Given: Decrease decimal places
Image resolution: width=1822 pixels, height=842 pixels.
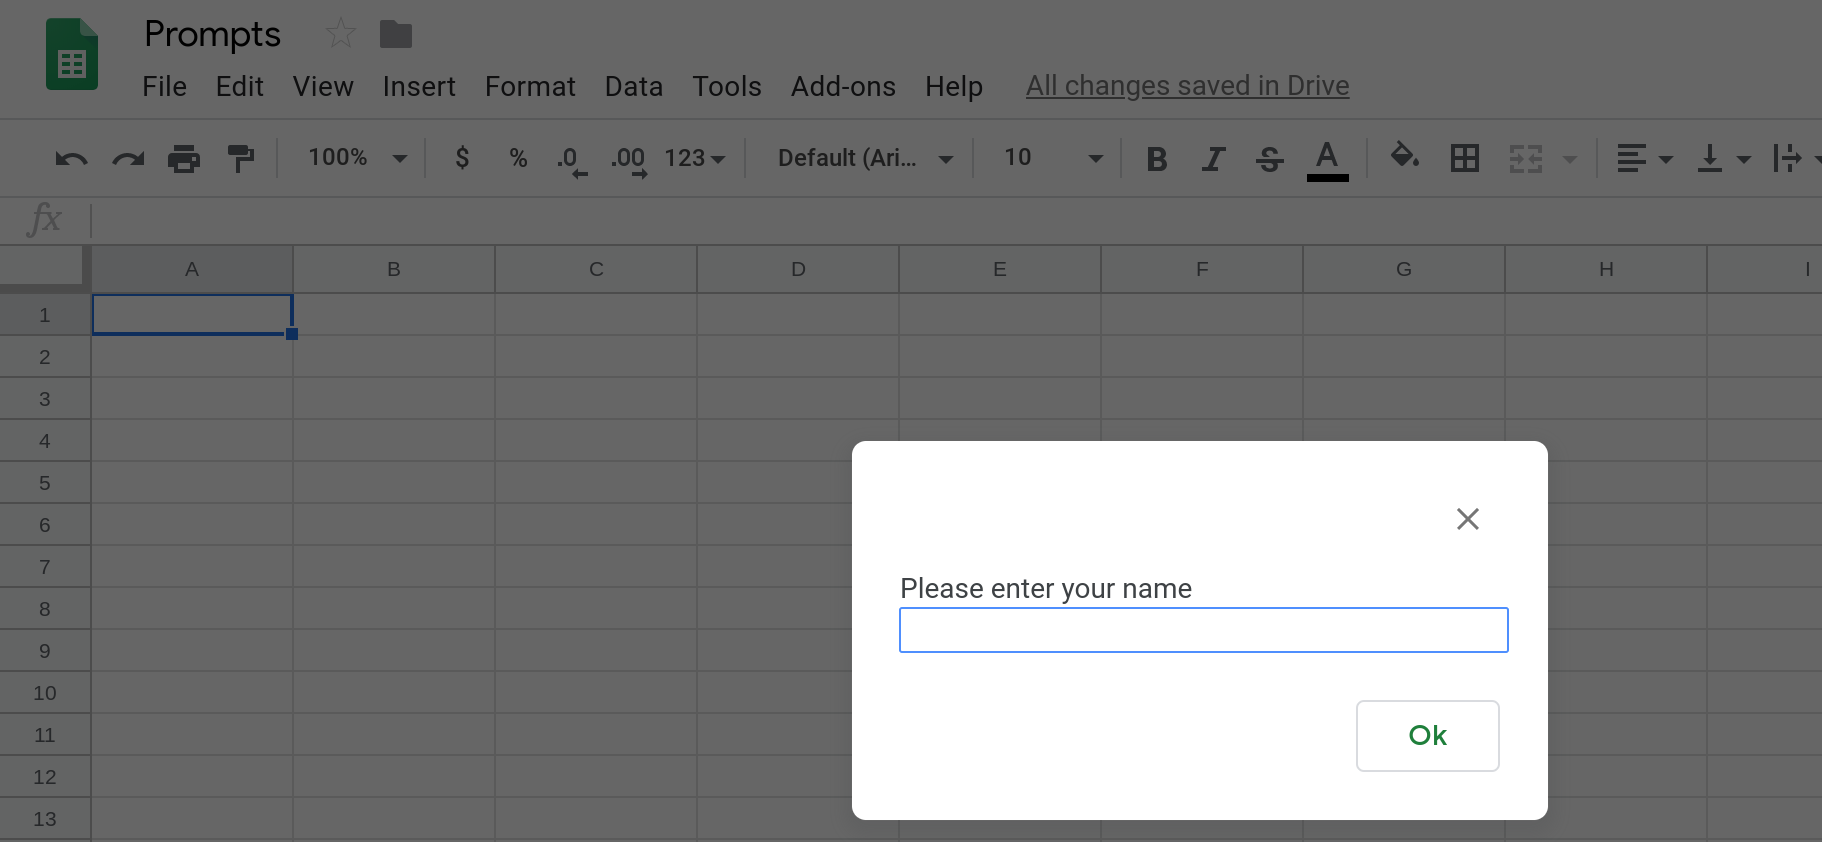Looking at the screenshot, I should [572, 160].
